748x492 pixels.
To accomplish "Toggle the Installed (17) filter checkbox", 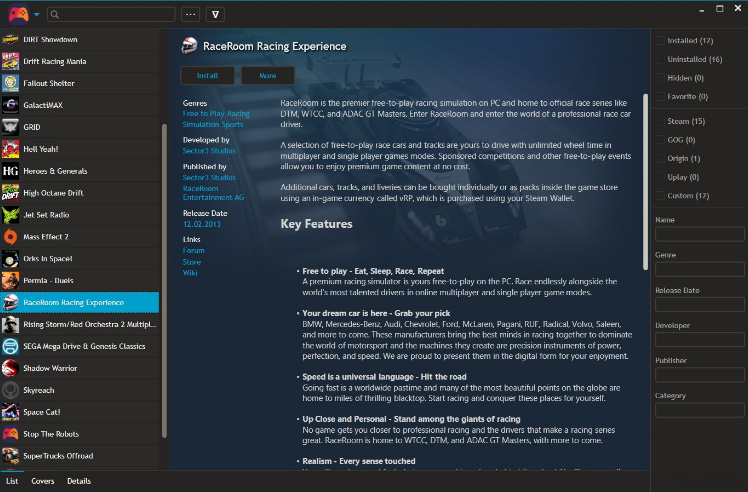I will point(660,41).
